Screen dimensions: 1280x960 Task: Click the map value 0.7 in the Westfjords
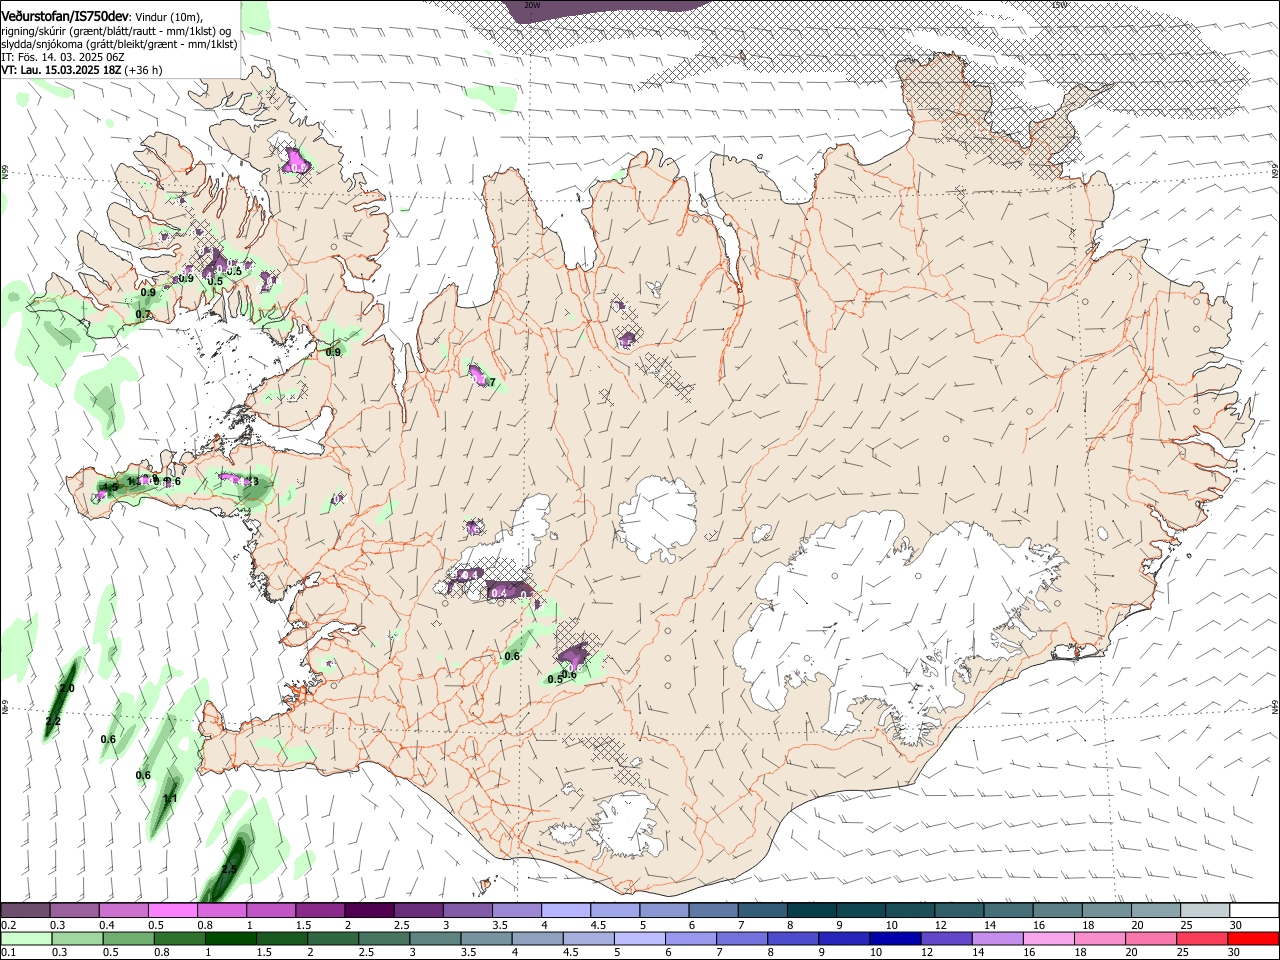tap(143, 314)
